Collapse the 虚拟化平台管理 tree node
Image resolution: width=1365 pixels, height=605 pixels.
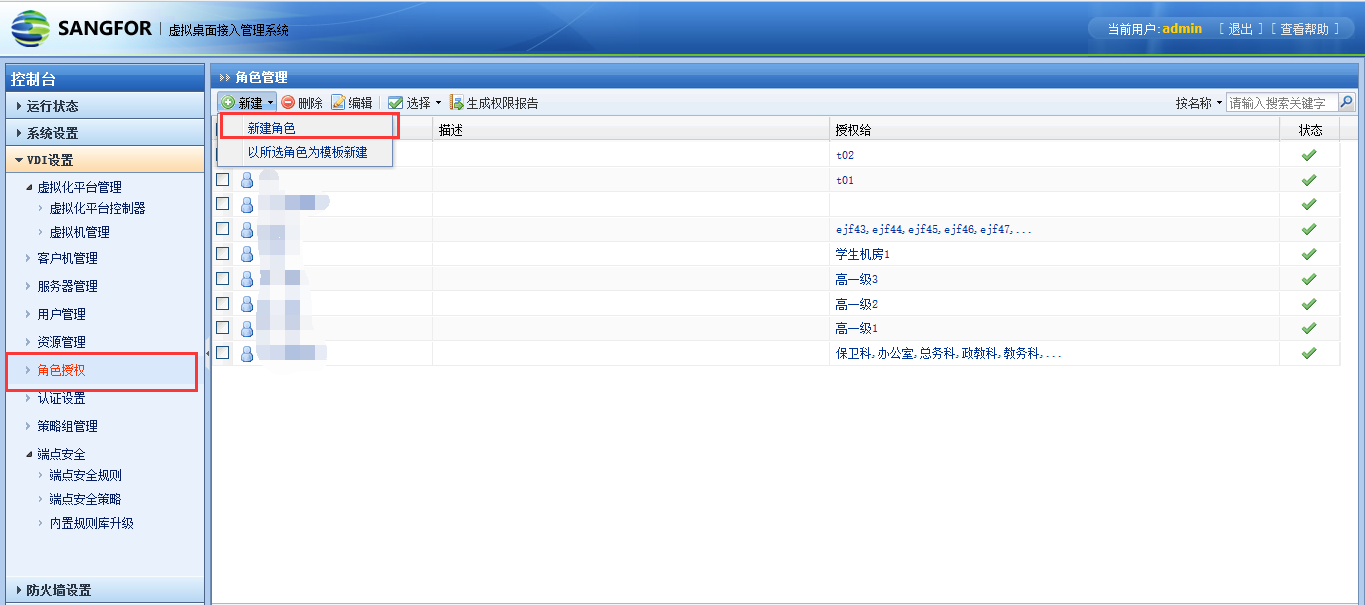click(30, 187)
